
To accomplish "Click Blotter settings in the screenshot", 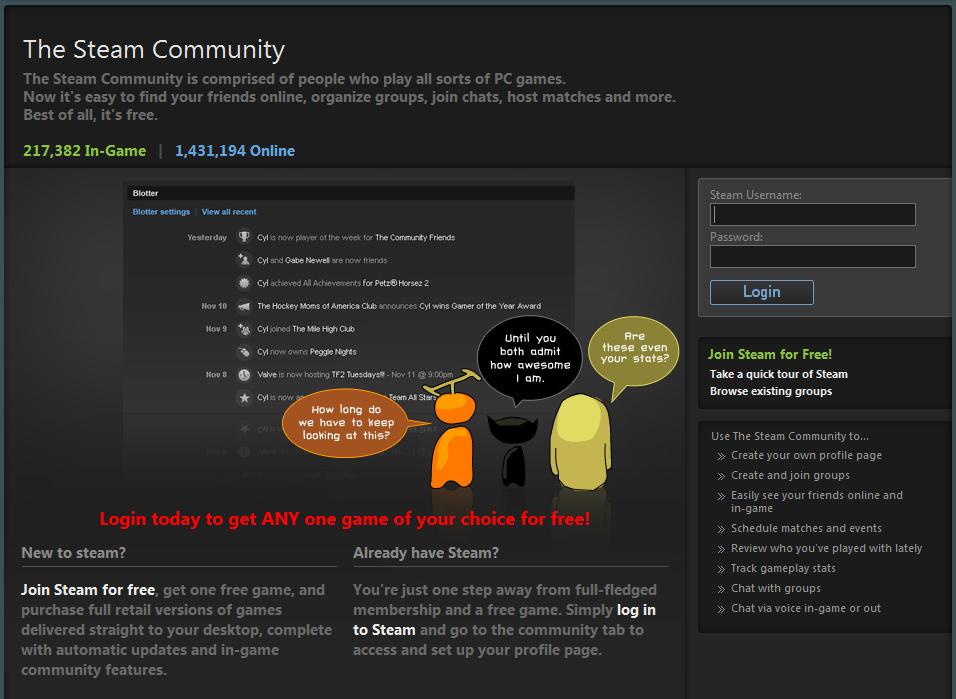I will click(161, 212).
